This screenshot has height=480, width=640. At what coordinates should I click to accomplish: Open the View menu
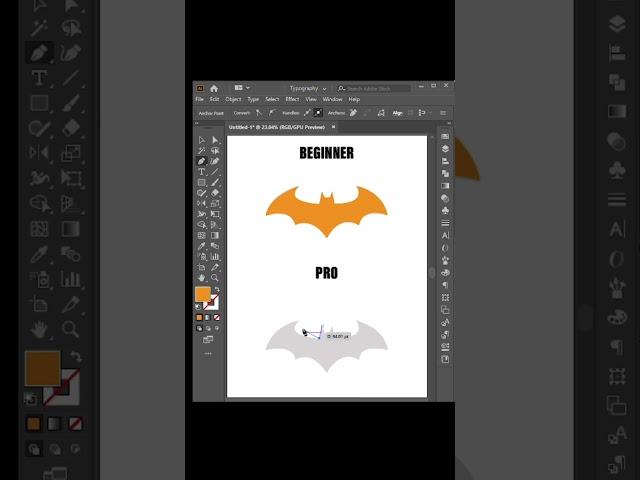tap(311, 99)
